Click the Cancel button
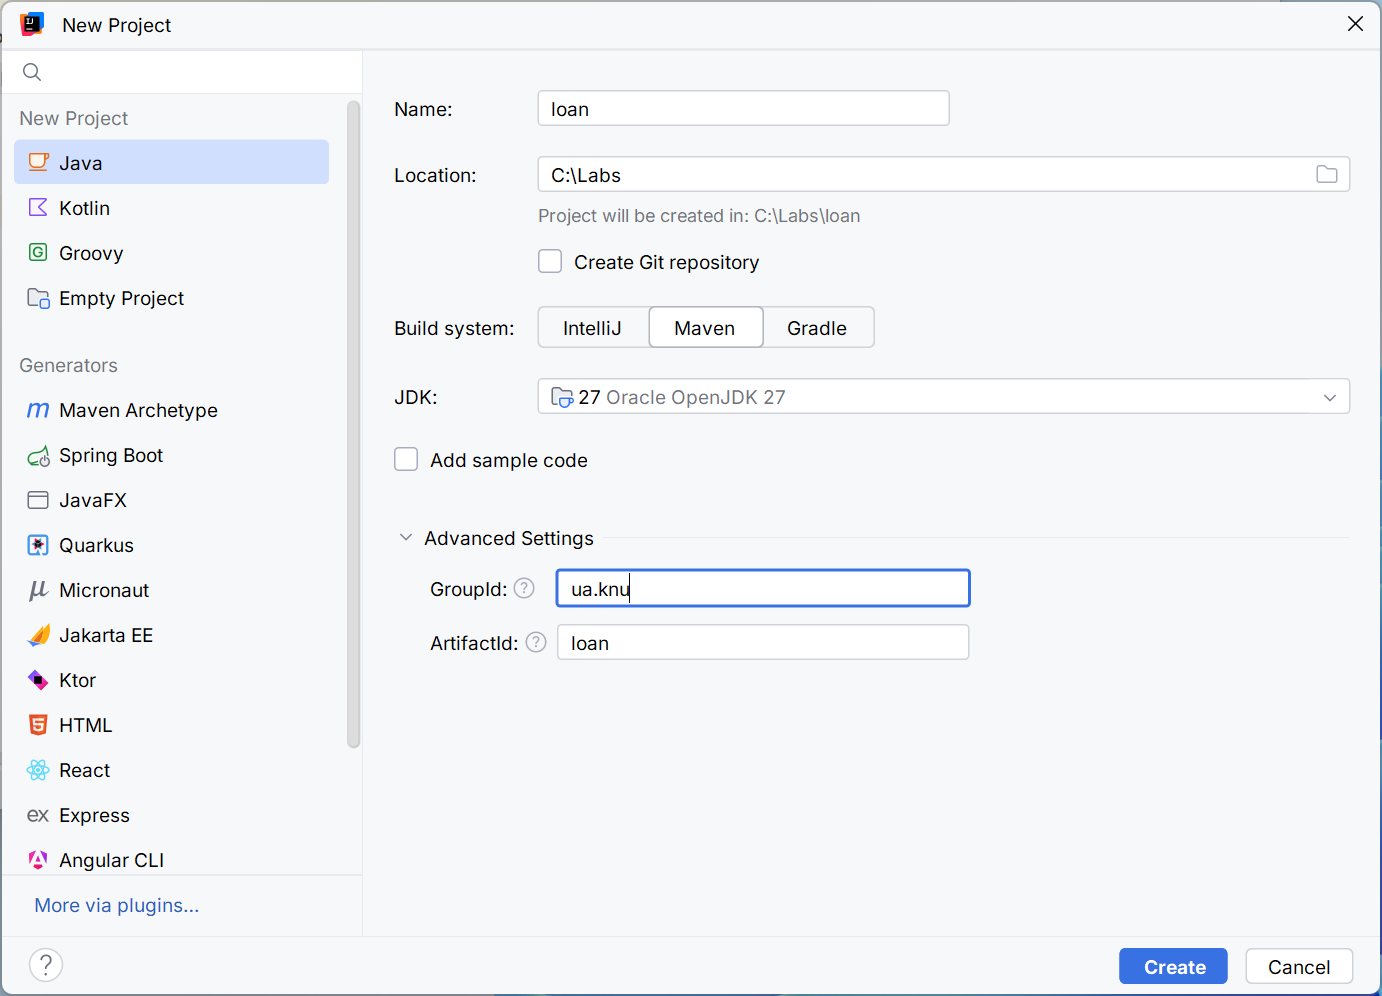The width and height of the screenshot is (1382, 996). [1299, 966]
